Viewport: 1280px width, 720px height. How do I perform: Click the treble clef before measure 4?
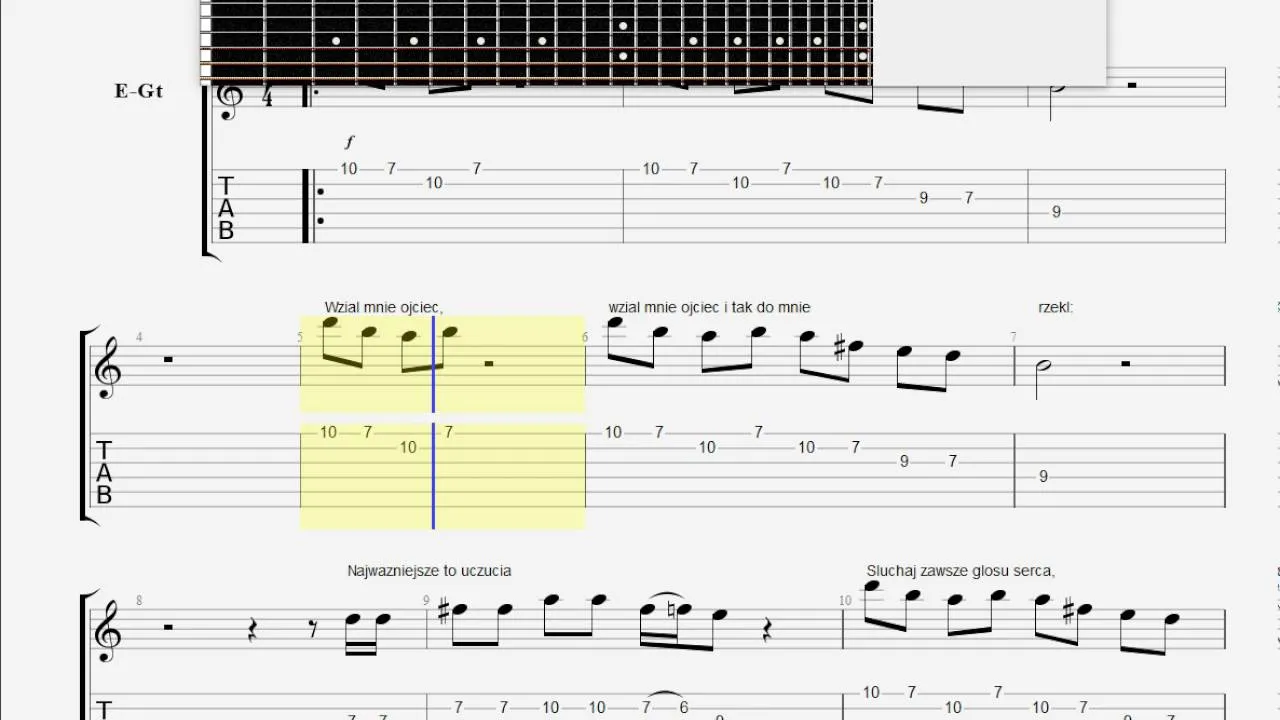(108, 366)
